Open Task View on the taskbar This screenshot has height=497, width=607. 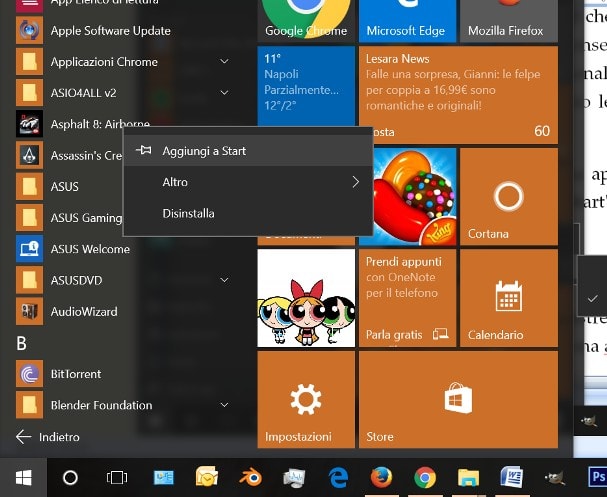117,478
